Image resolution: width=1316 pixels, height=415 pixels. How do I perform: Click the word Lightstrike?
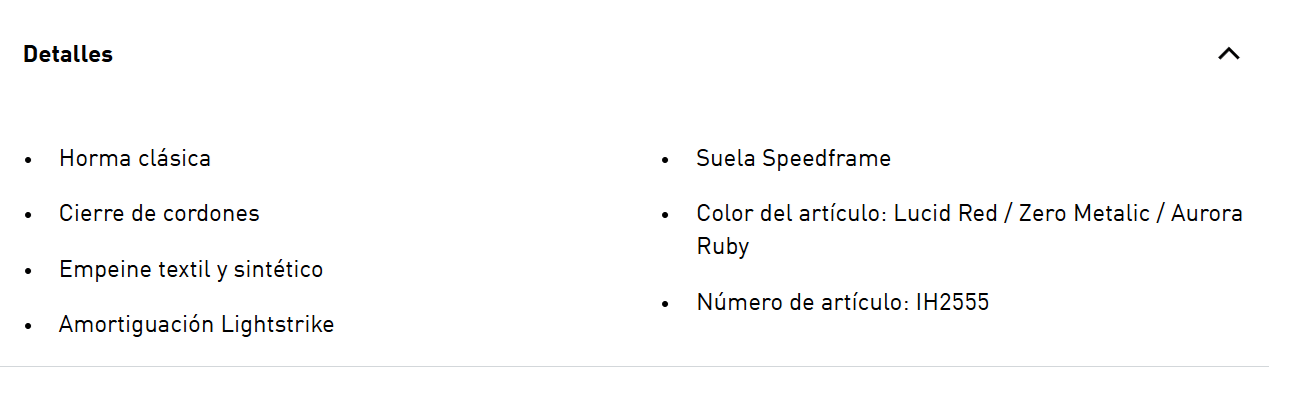pos(278,324)
